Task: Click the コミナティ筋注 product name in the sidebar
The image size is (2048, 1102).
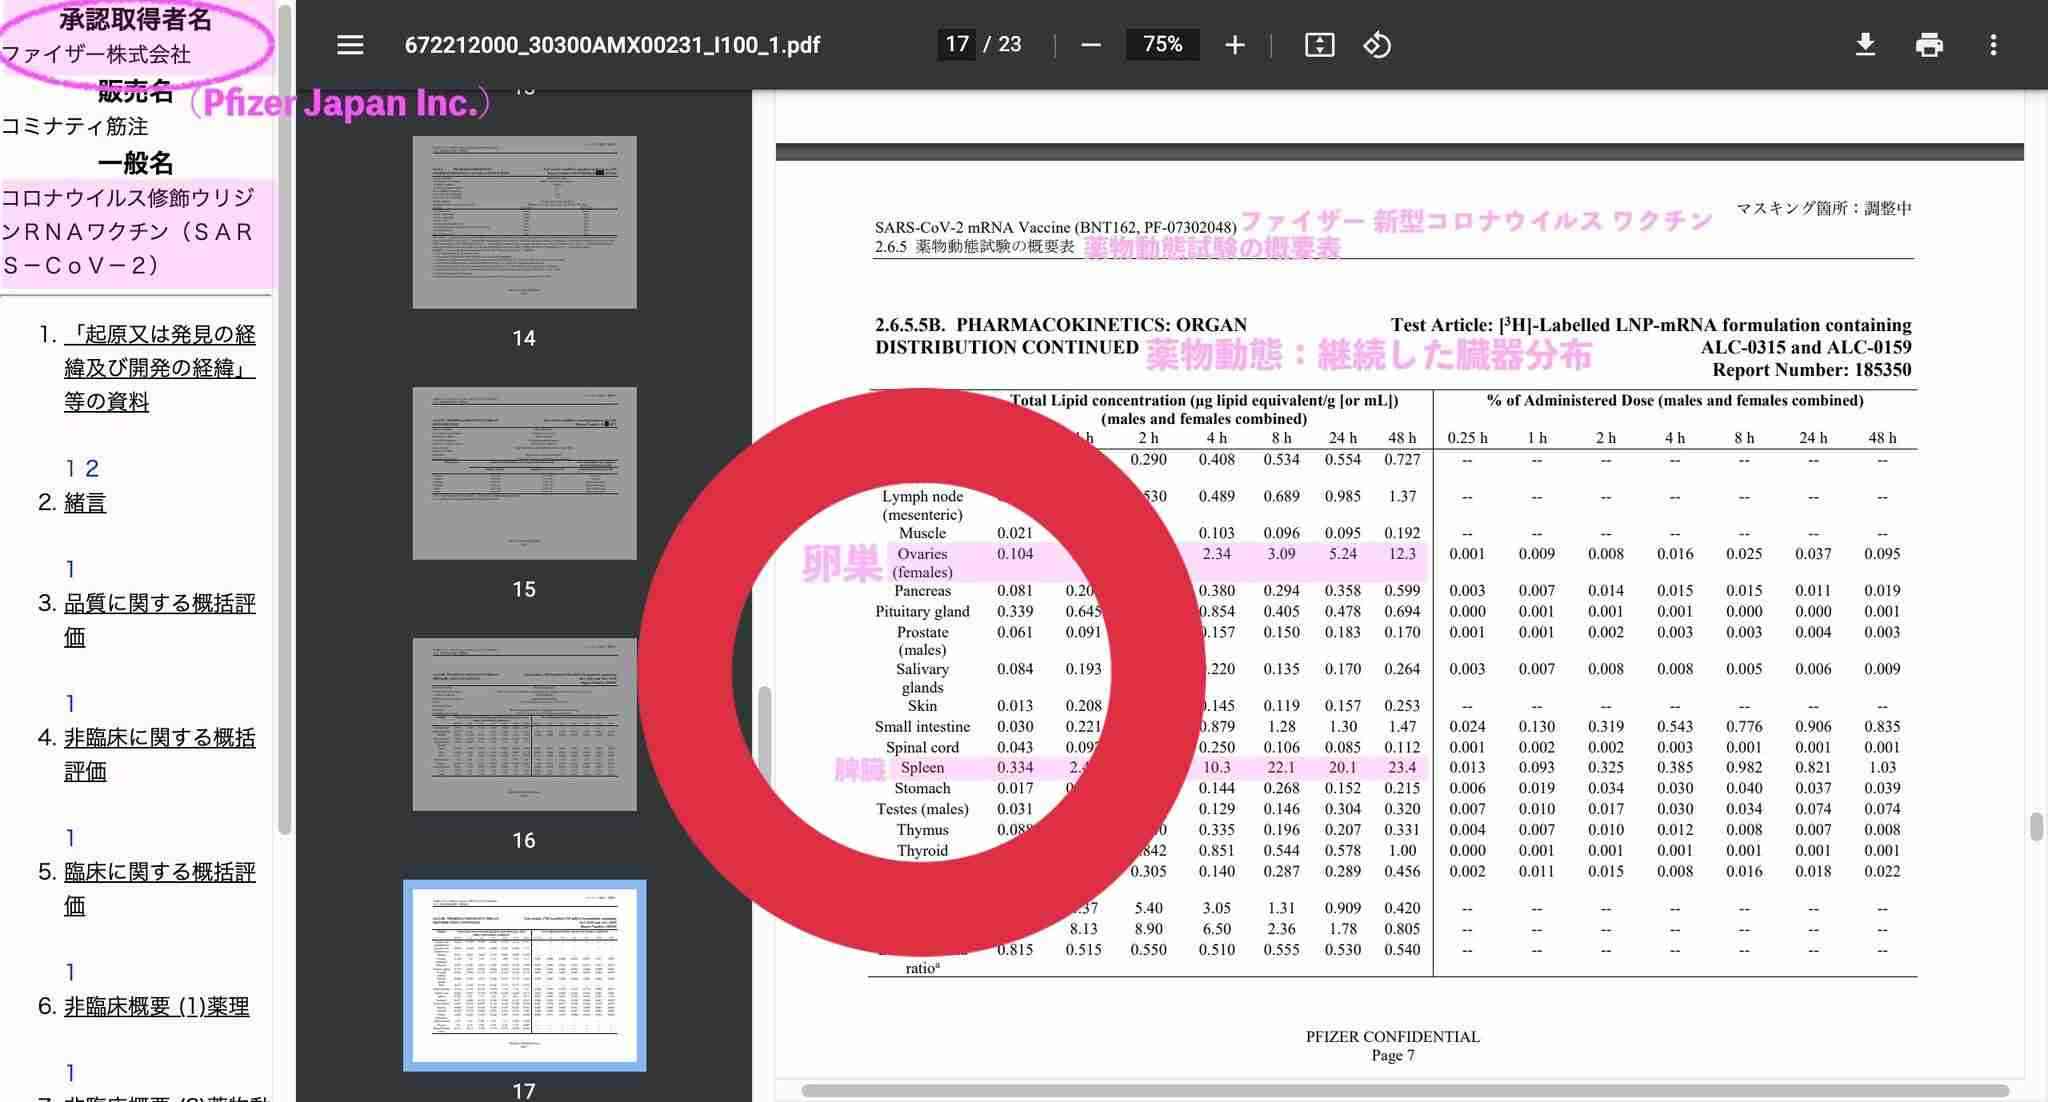Action: click(74, 127)
